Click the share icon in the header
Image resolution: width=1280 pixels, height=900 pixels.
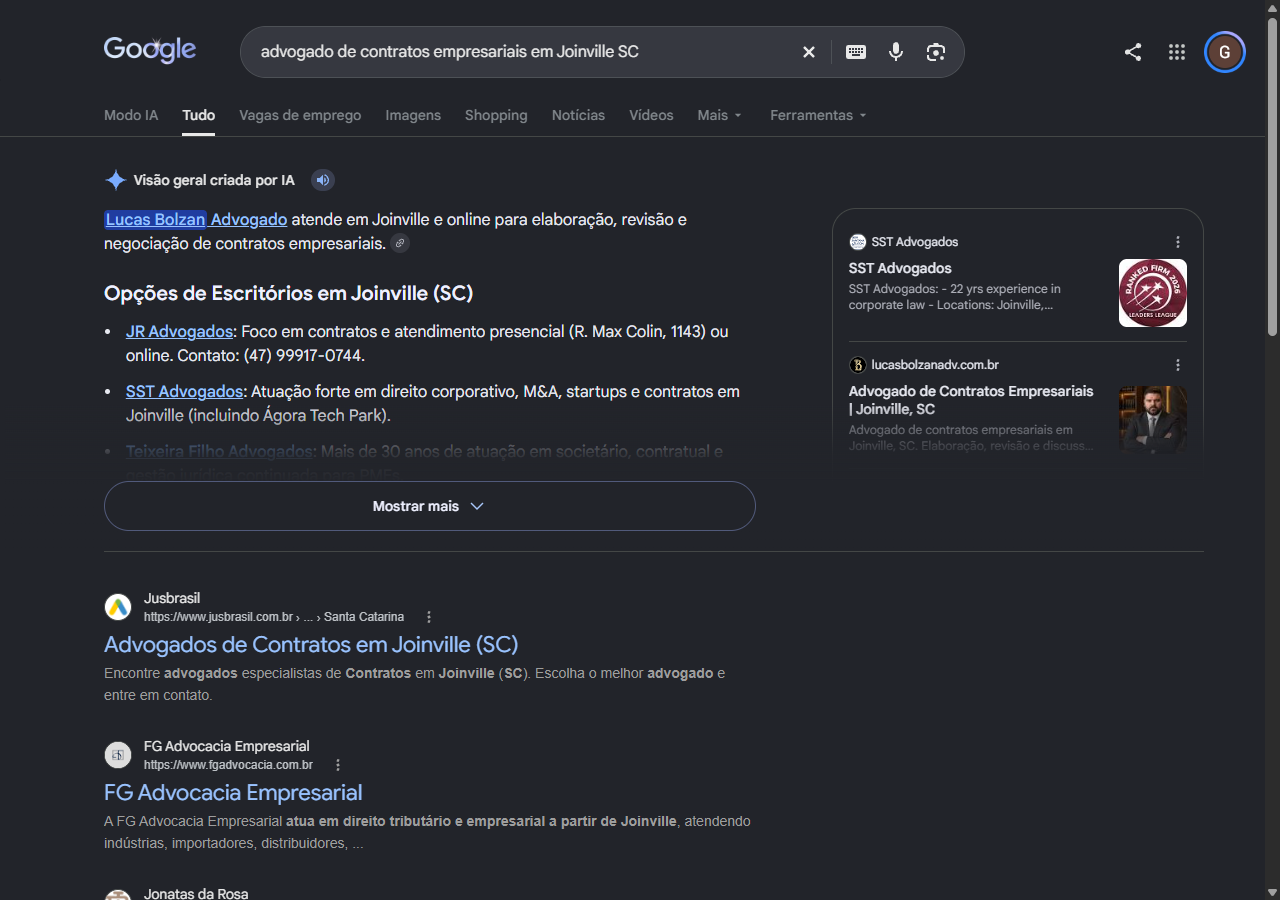coord(1133,52)
